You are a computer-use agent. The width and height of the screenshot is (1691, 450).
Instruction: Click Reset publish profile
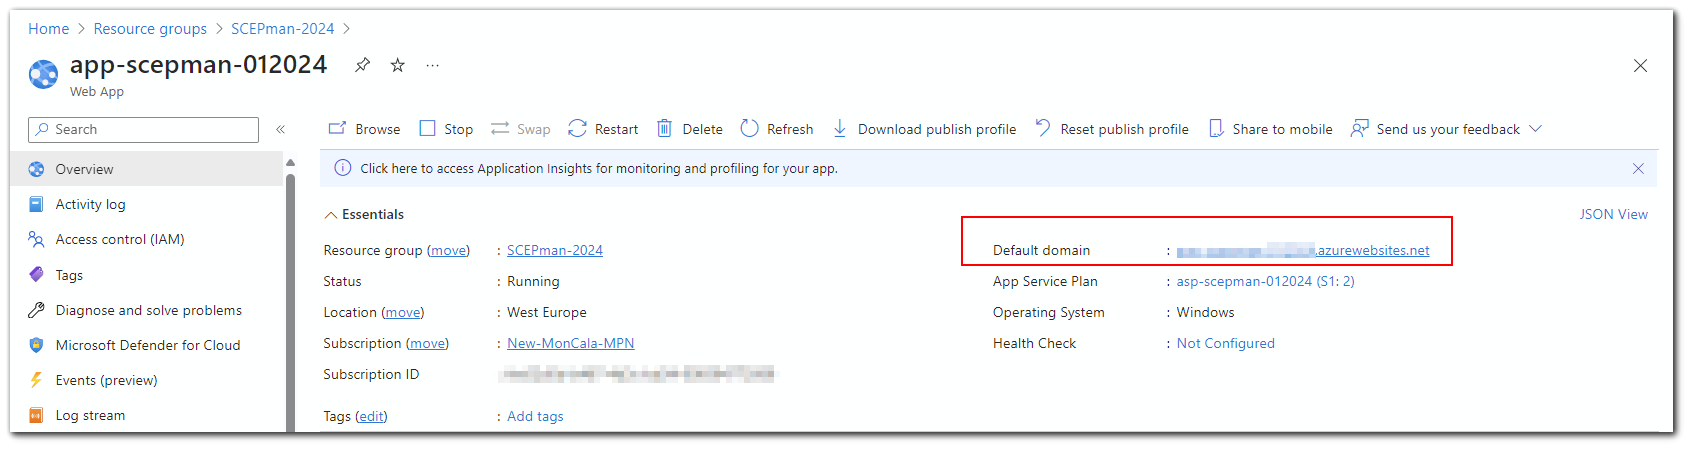[x=1112, y=129]
